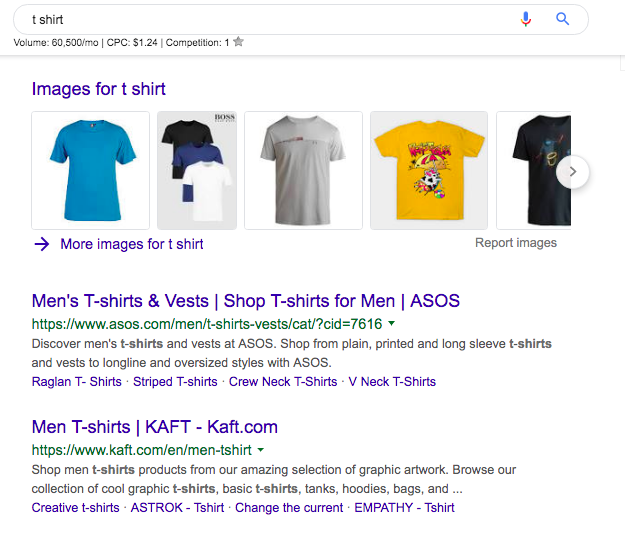
Task: Click the 'Report images' link
Action: pos(516,243)
